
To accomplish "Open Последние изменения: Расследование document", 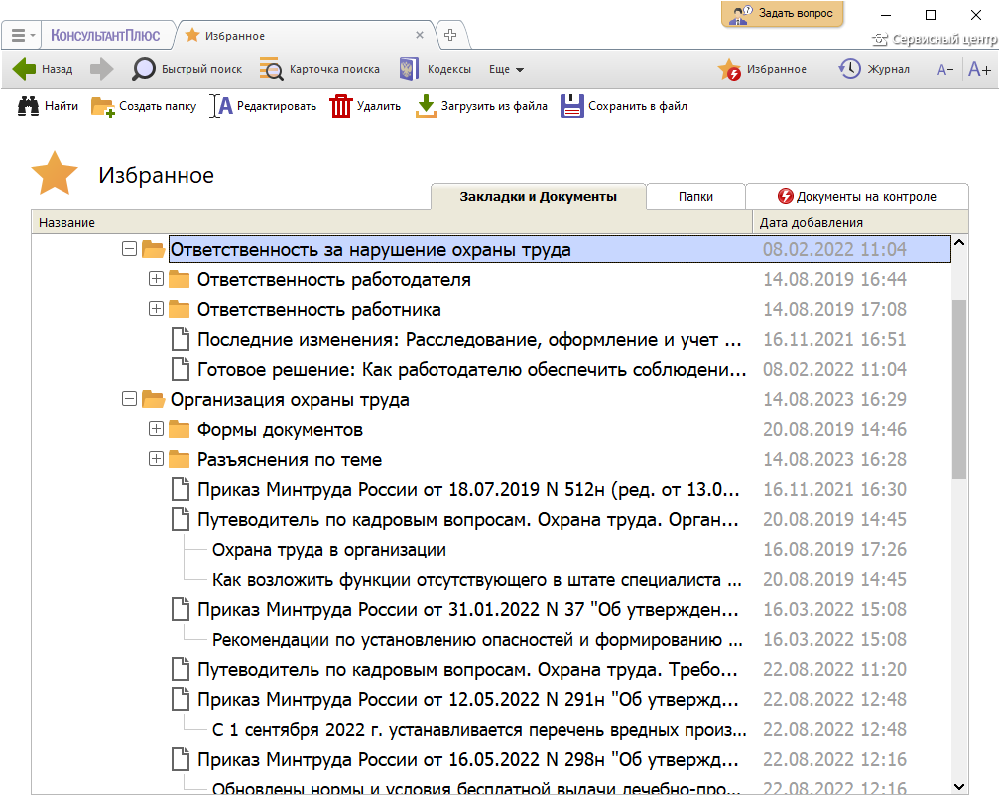I will [469, 339].
